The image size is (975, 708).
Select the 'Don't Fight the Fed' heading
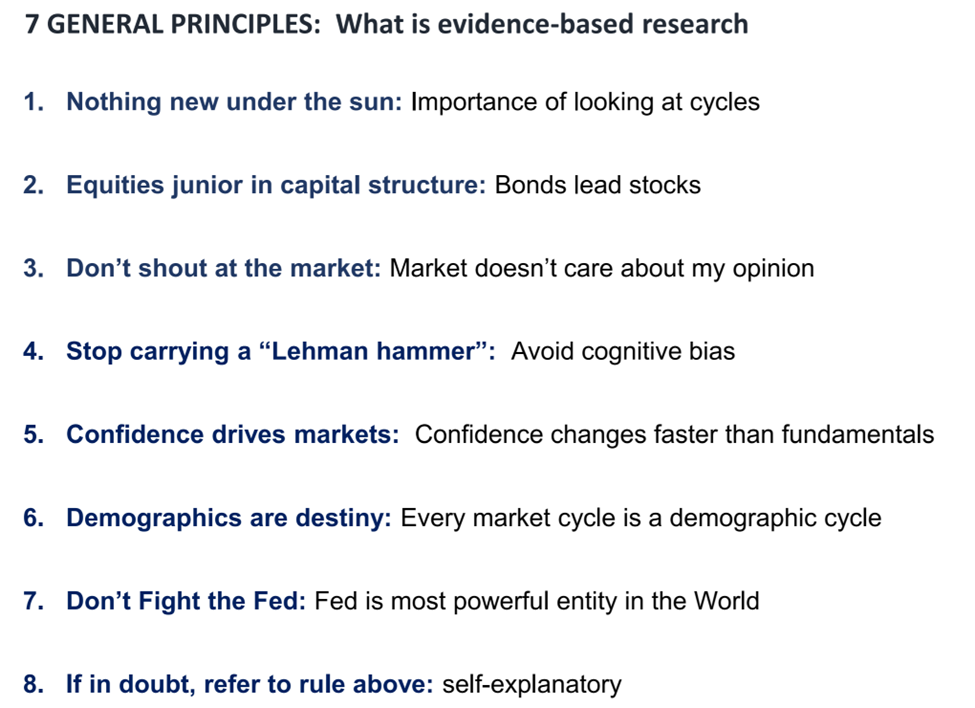[x=186, y=601]
